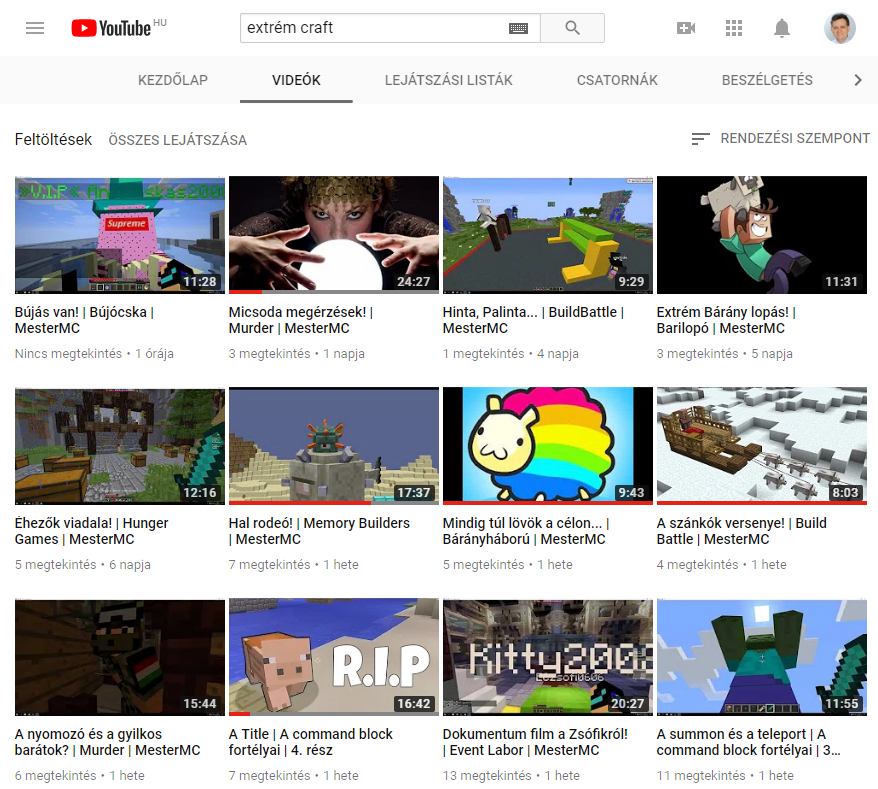This screenshot has height=789, width=878.
Task: Open the hamburger guide menu
Action: click(35, 28)
